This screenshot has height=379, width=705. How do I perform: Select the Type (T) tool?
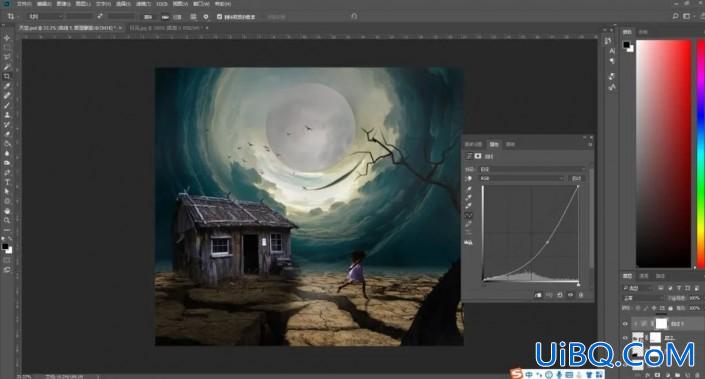7,182
